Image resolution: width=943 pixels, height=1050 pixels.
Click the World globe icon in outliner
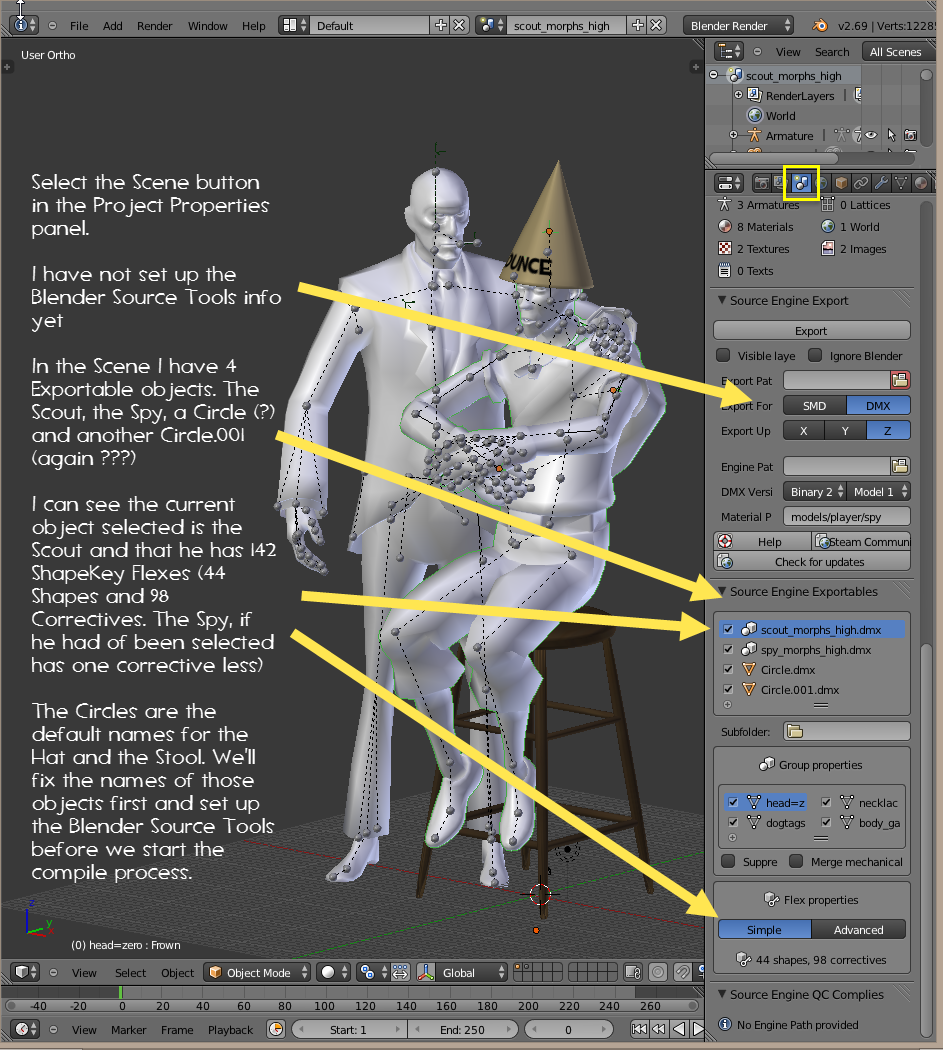(755, 115)
